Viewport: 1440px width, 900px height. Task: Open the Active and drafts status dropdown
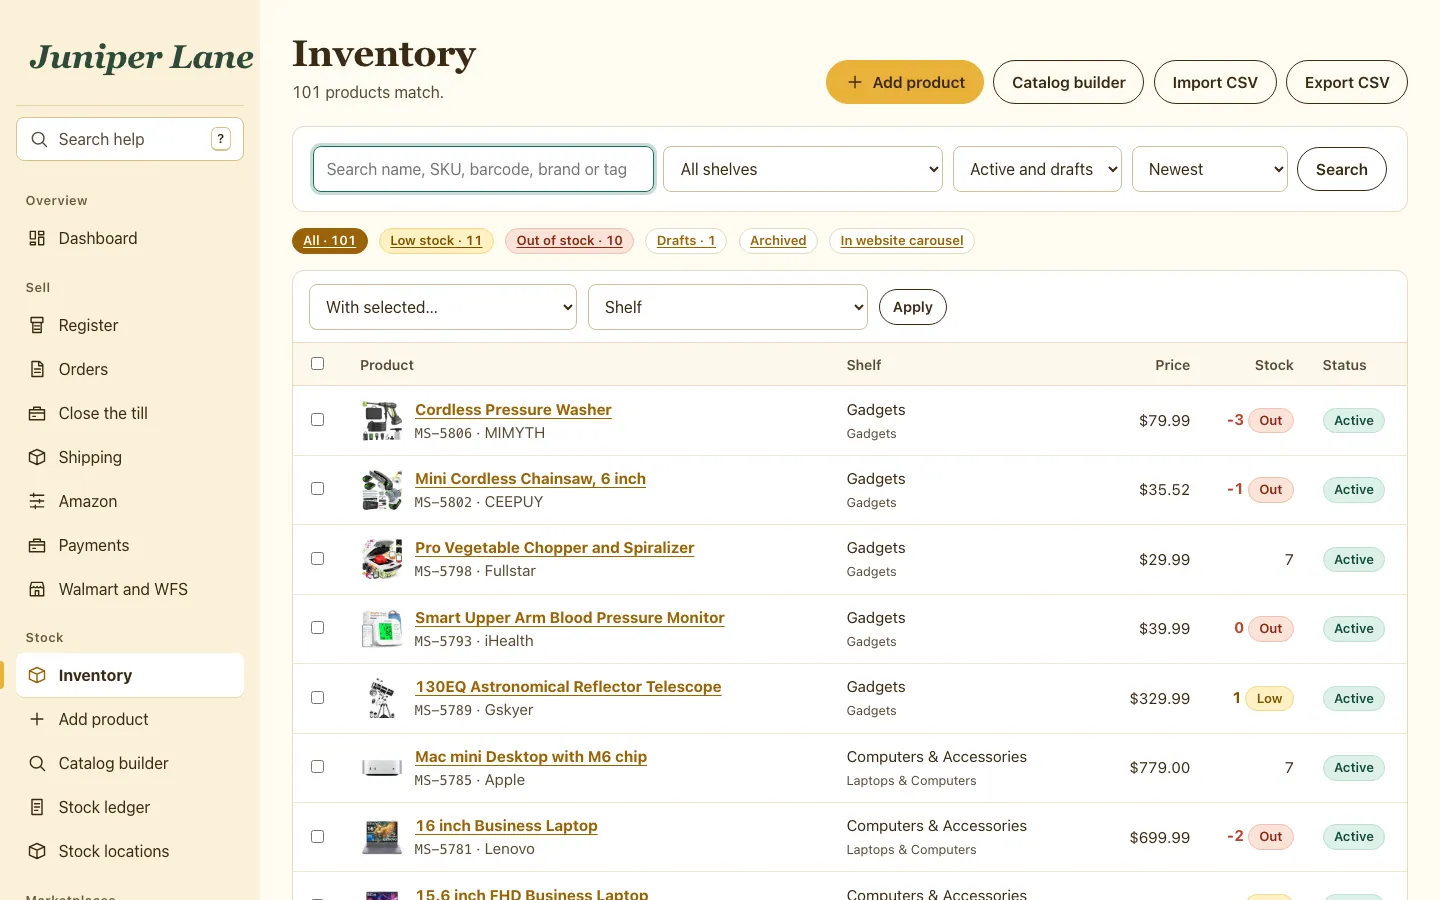1037,169
